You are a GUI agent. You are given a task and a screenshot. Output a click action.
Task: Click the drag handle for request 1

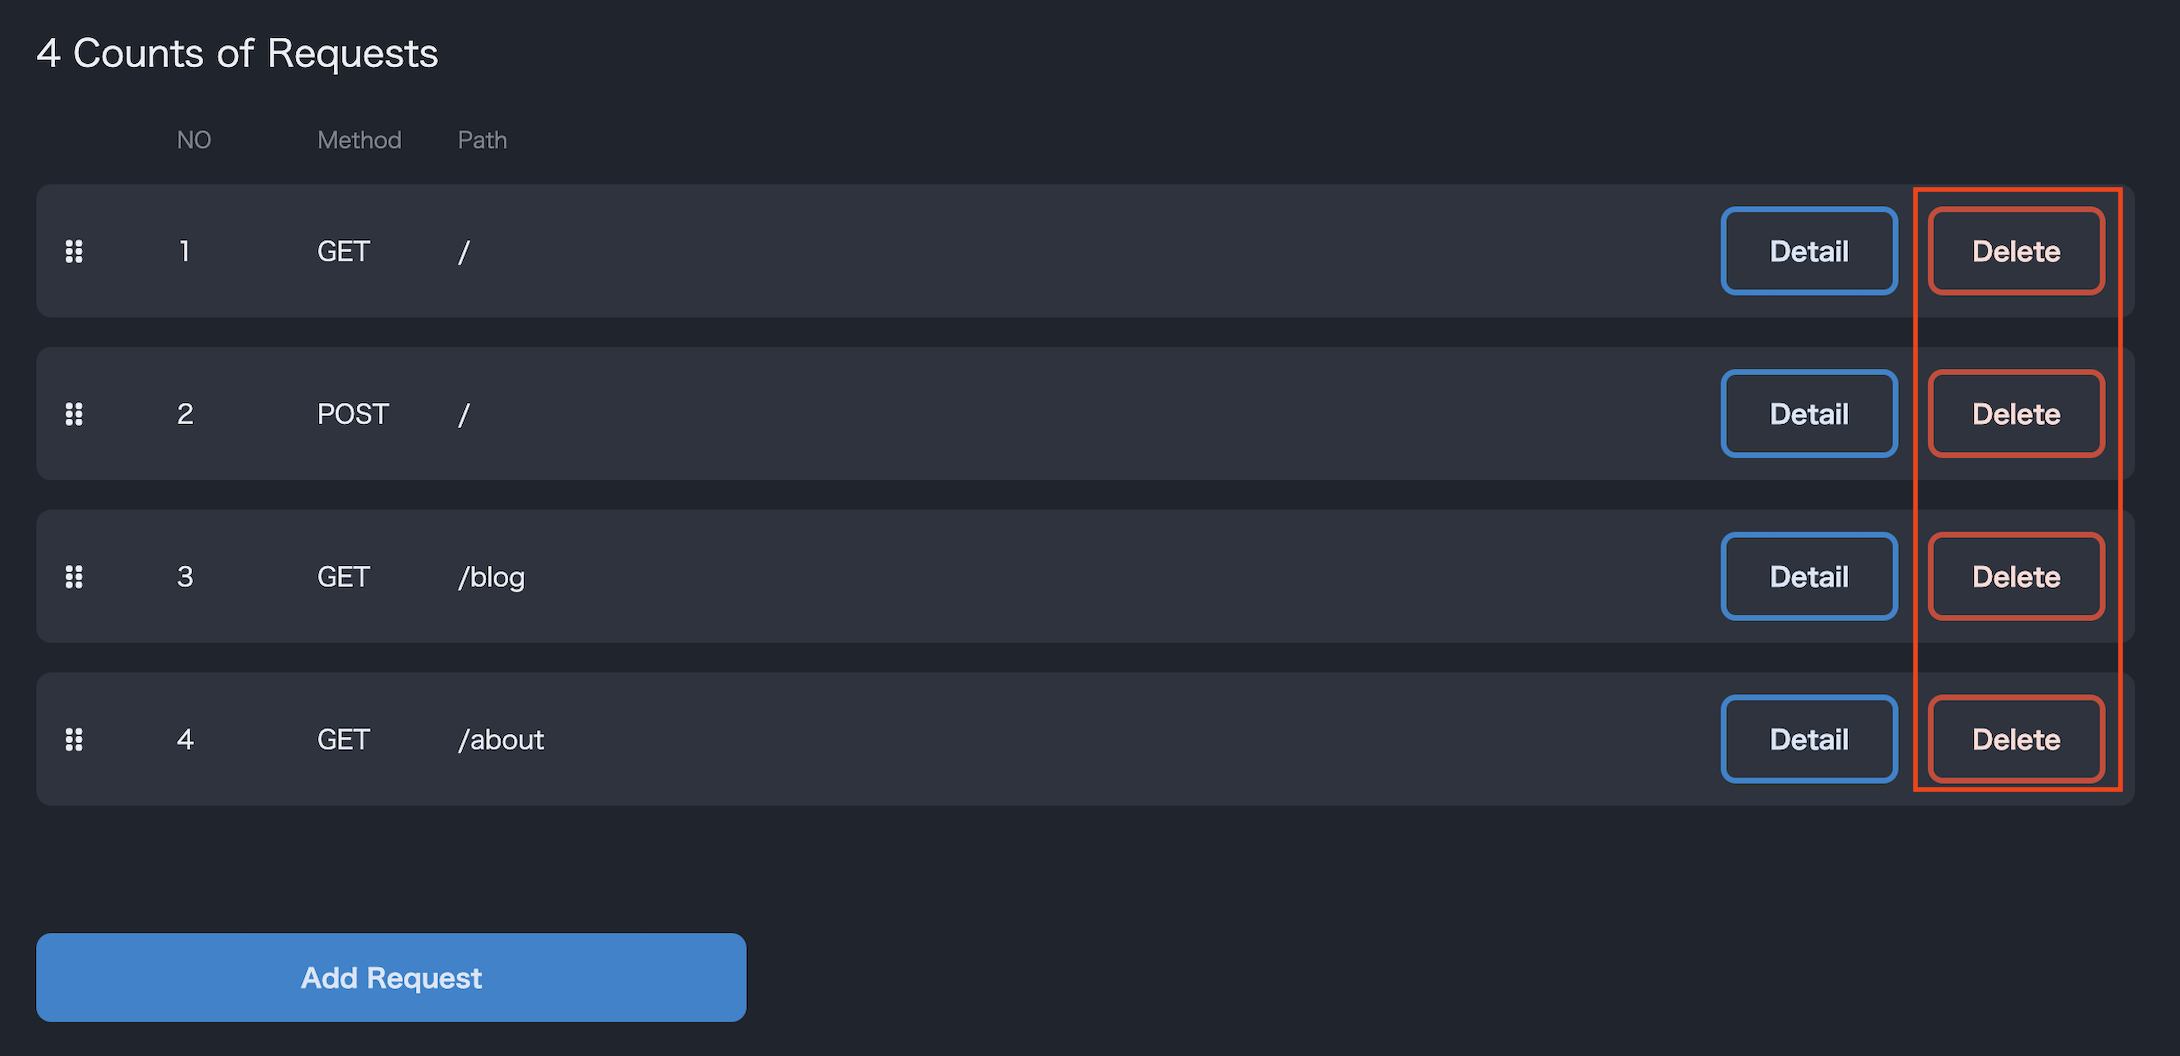click(x=74, y=251)
